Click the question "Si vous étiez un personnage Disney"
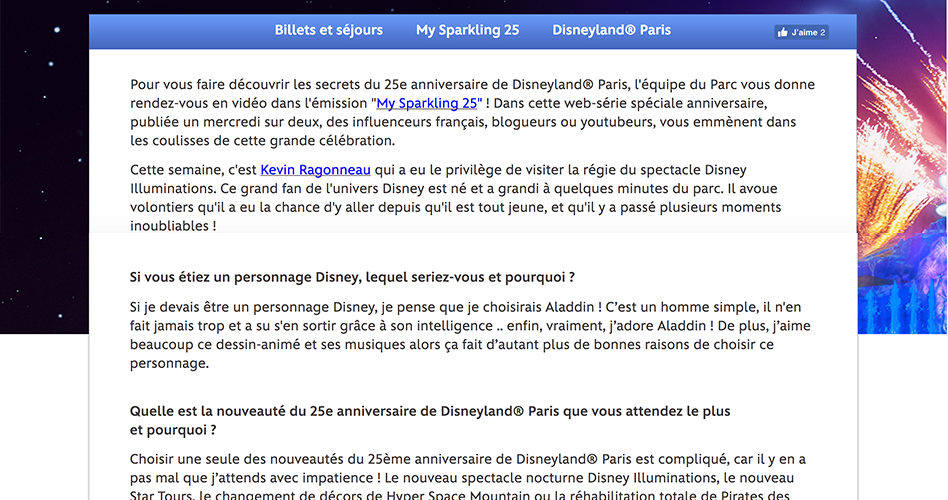The width and height of the screenshot is (948, 500). coord(352,278)
